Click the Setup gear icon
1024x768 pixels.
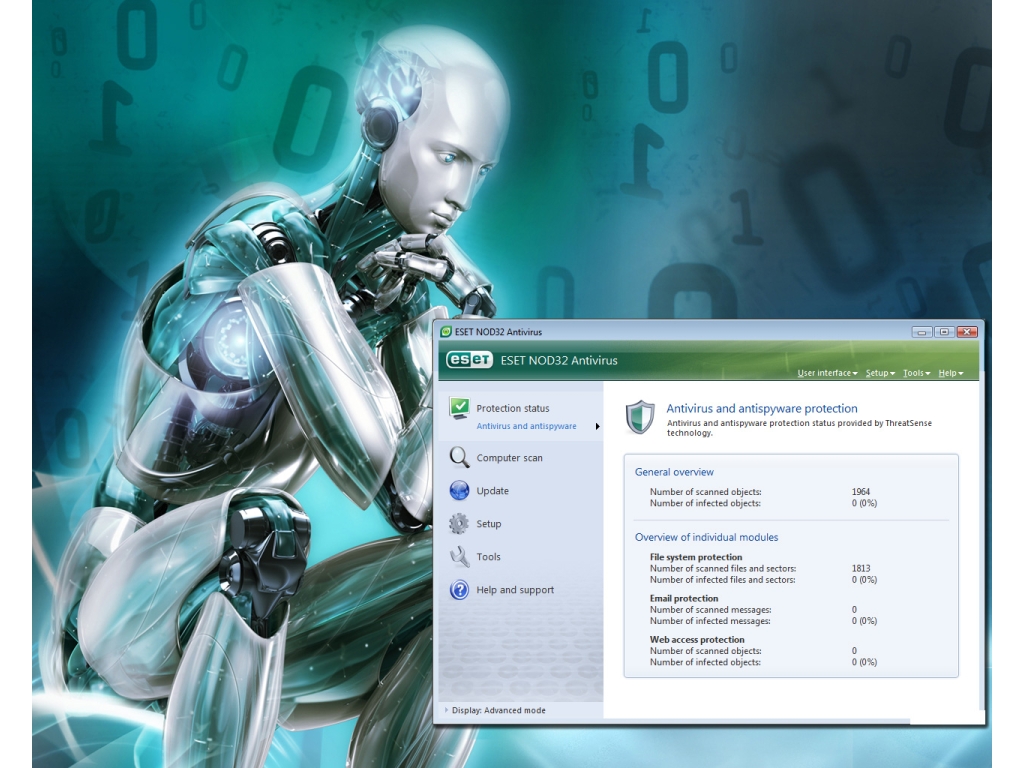460,524
